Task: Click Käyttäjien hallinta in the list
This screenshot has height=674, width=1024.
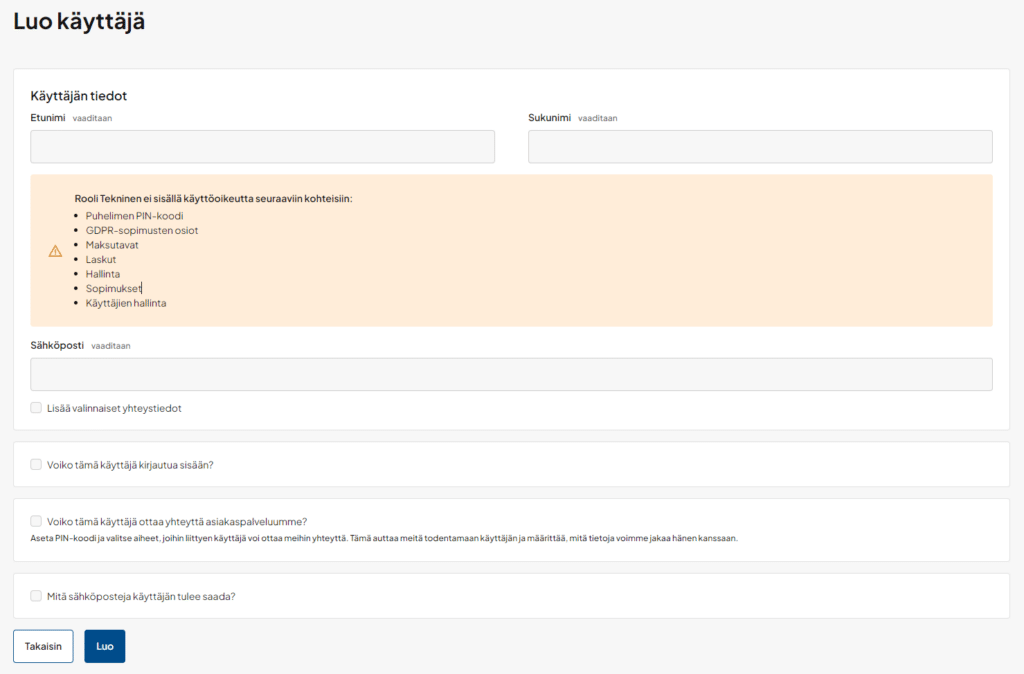Action: pos(126,303)
